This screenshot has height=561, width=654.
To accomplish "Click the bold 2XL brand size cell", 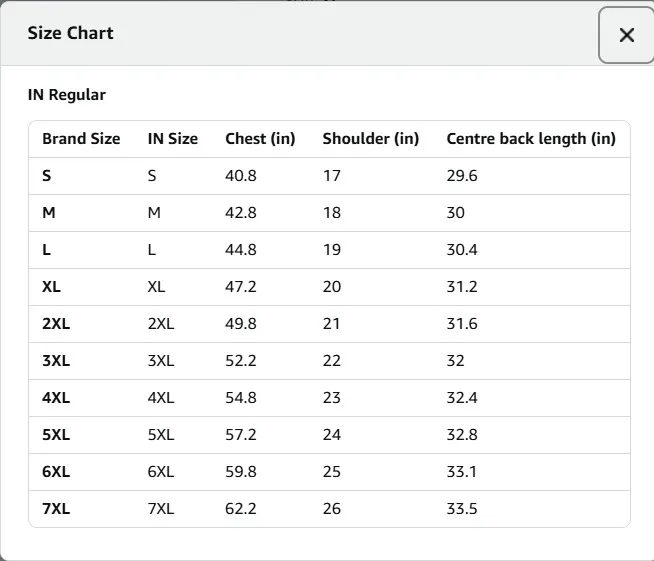I will point(56,324).
